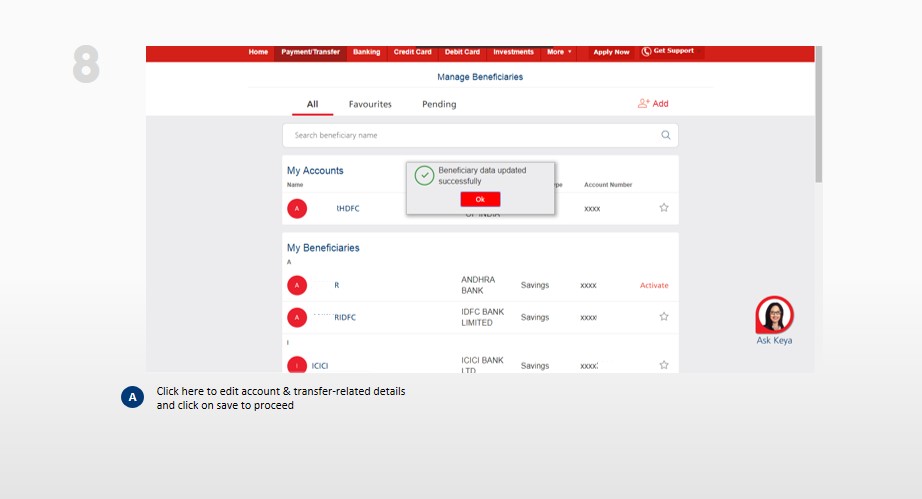Open the Debit Card menu
This screenshot has width=922, height=499.
click(x=462, y=52)
